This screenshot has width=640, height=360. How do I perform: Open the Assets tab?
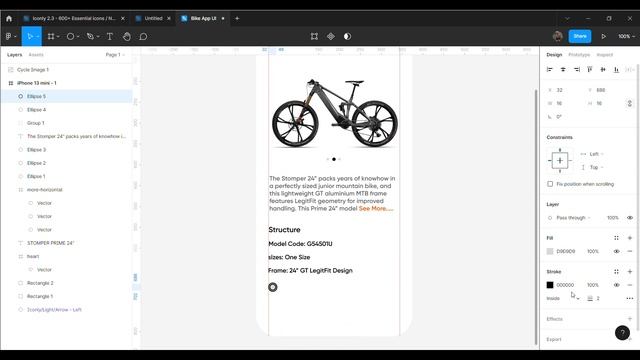coord(36,55)
